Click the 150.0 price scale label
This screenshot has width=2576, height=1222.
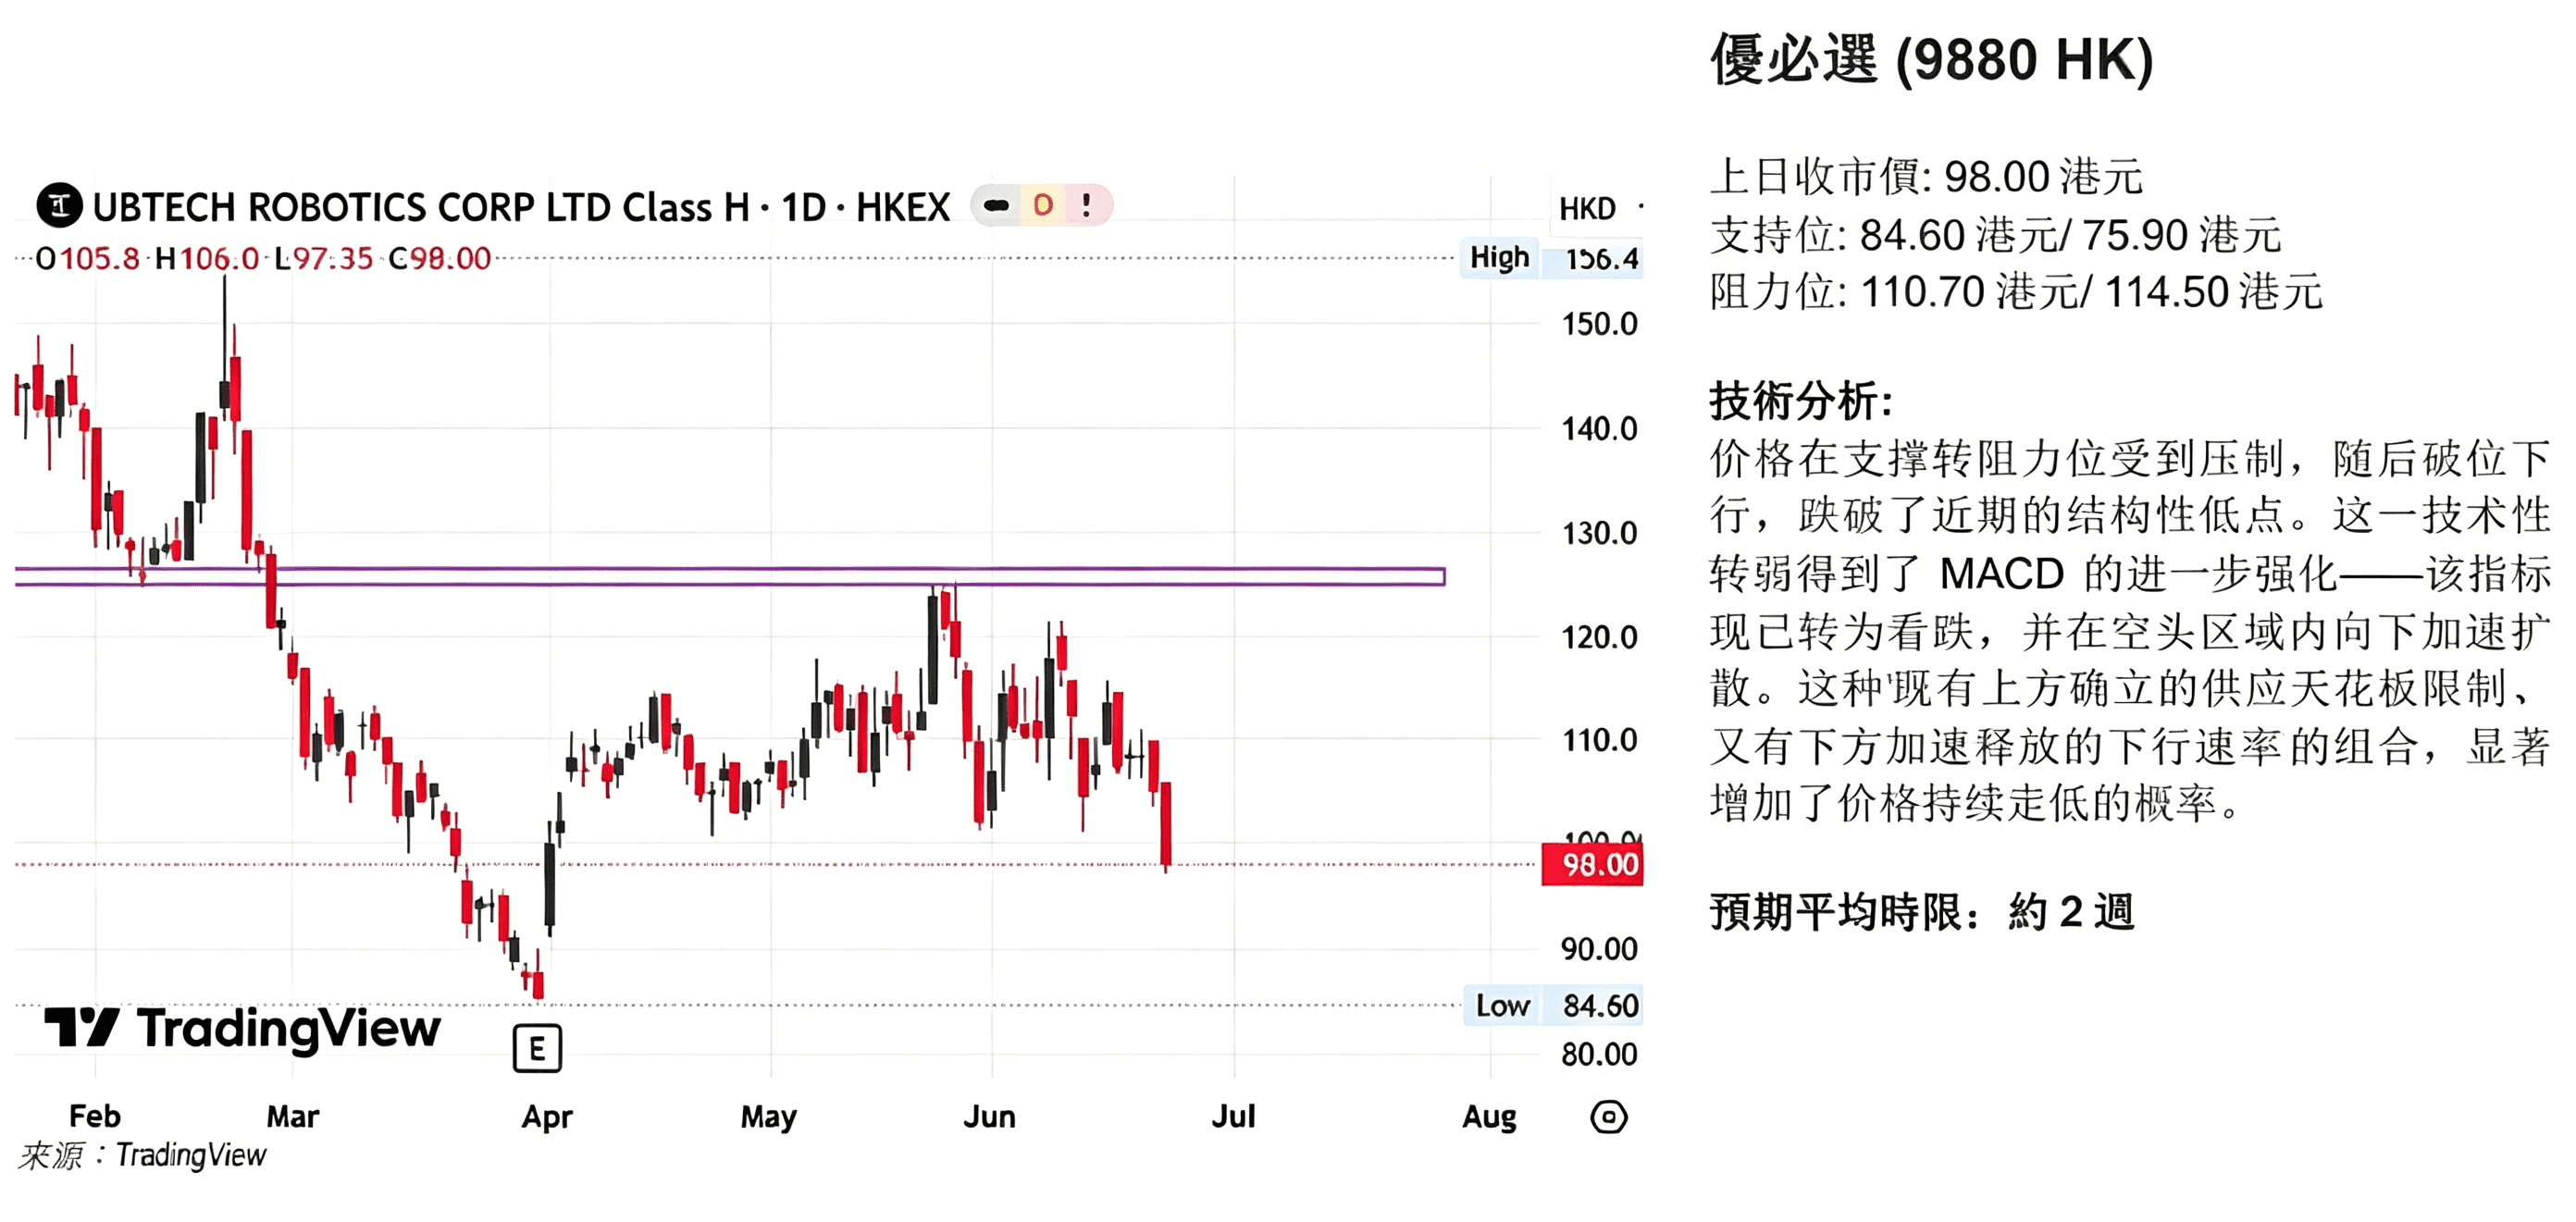point(1599,324)
